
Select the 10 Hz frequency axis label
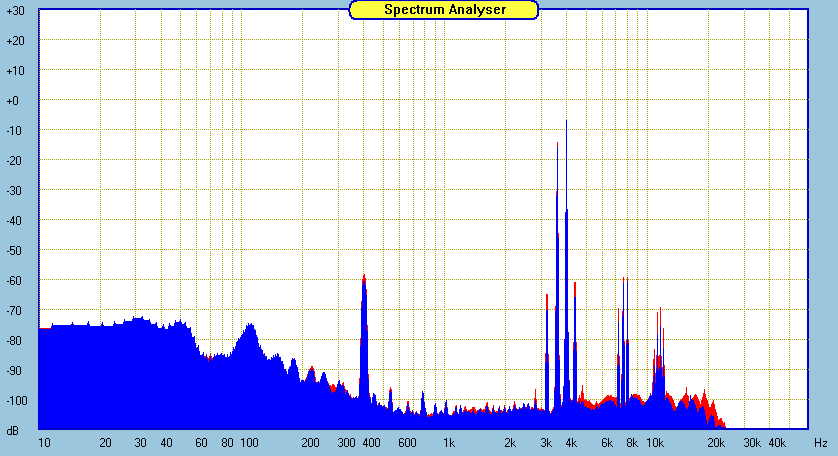pyautogui.click(x=44, y=442)
